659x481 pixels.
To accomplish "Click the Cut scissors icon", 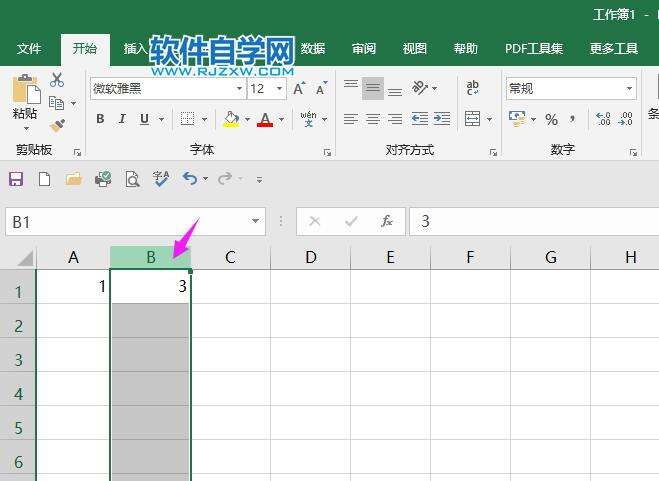I will pyautogui.click(x=57, y=80).
